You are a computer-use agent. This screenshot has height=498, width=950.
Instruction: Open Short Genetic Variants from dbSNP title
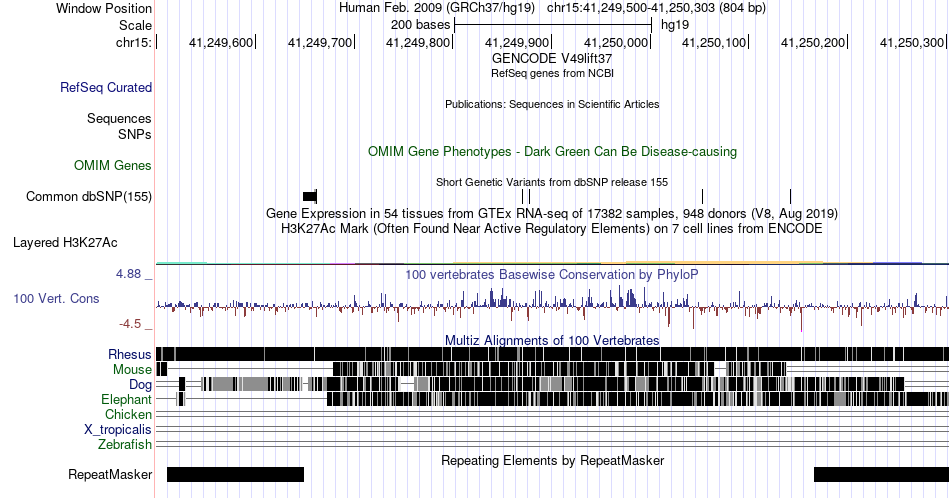coord(552,182)
